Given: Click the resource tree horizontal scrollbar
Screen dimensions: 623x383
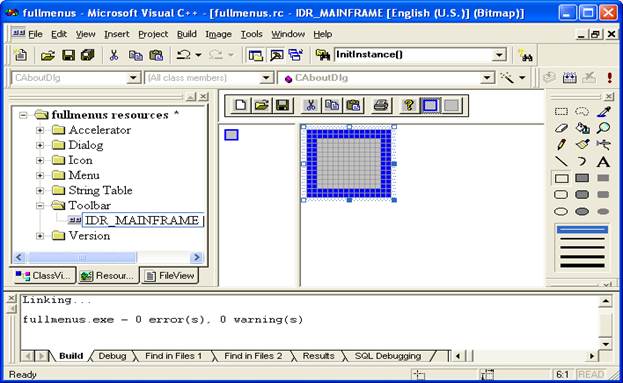Looking at the screenshot, I should (x=107, y=257).
